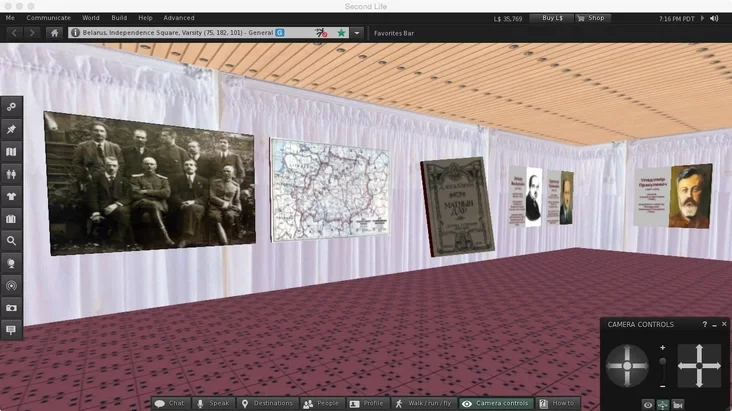Expand the location history dropdown arrow

coord(357,33)
